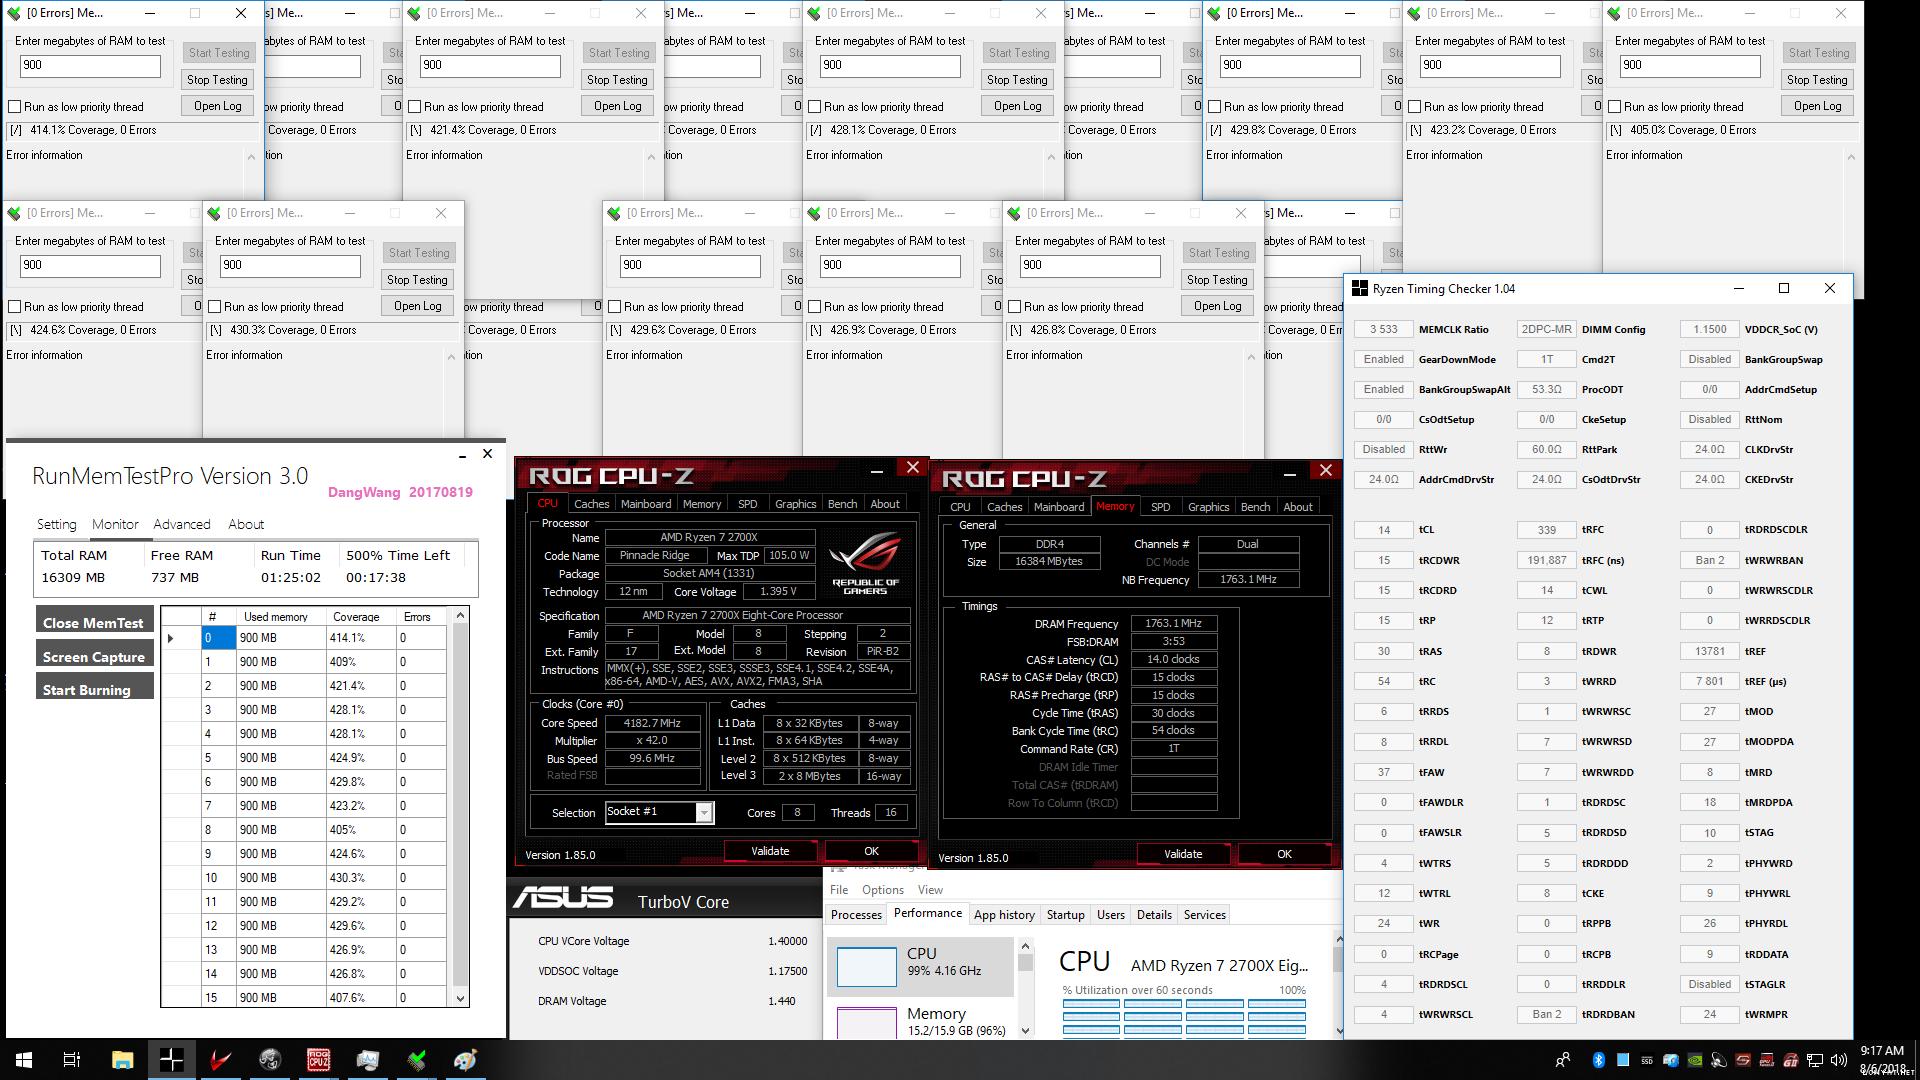
Task: Open File Explorer from the taskbar
Action: pos(122,1060)
